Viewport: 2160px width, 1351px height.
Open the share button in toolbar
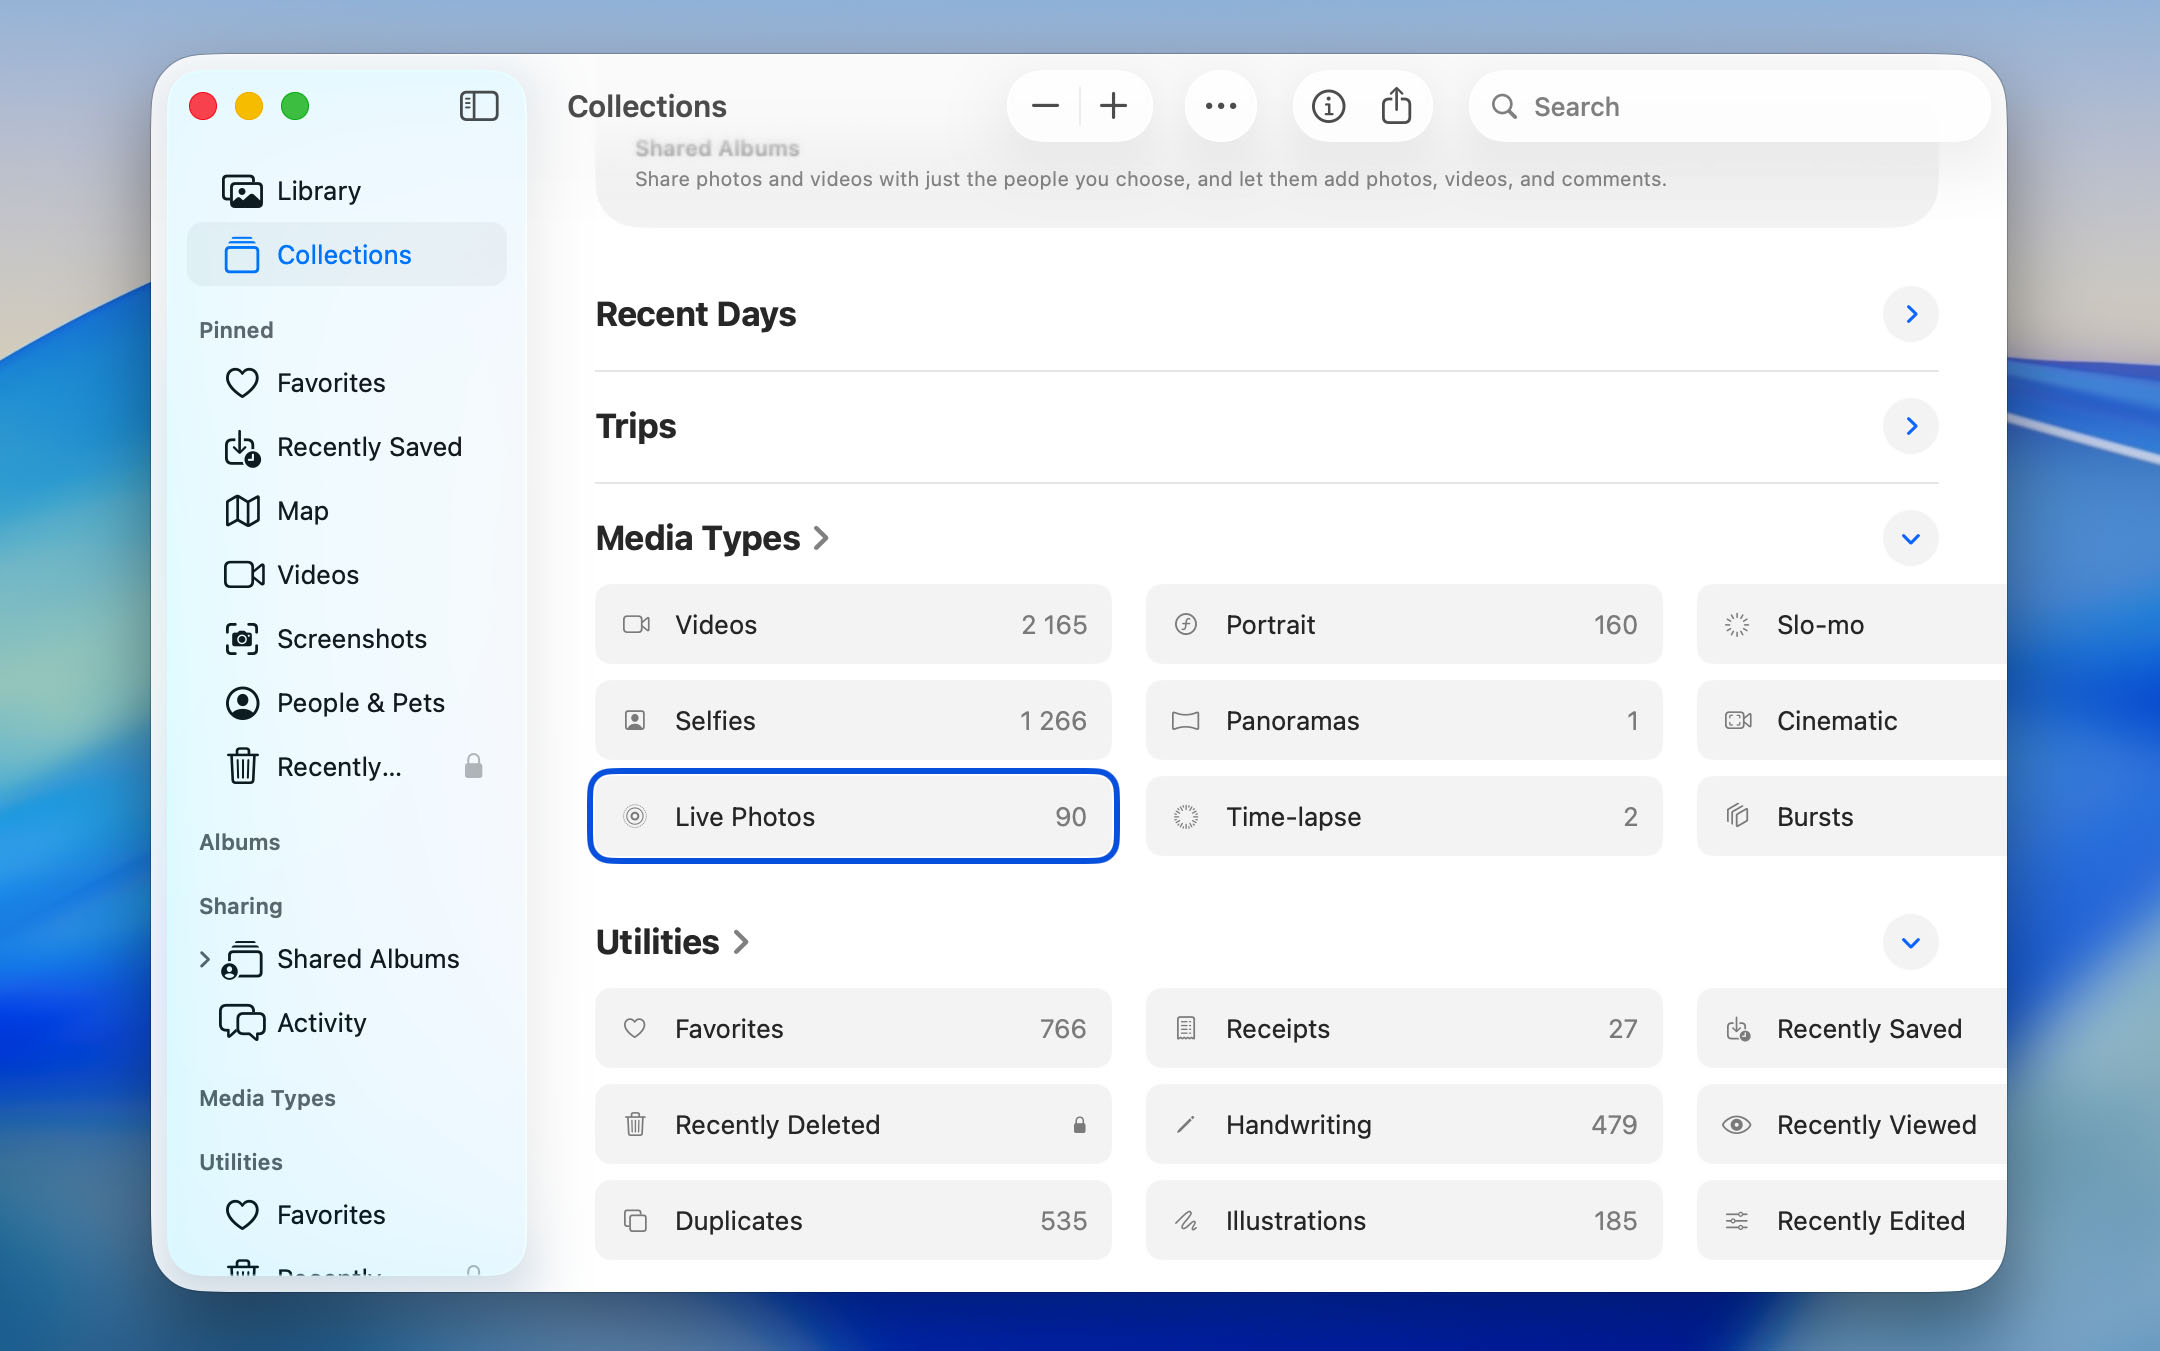click(1396, 106)
